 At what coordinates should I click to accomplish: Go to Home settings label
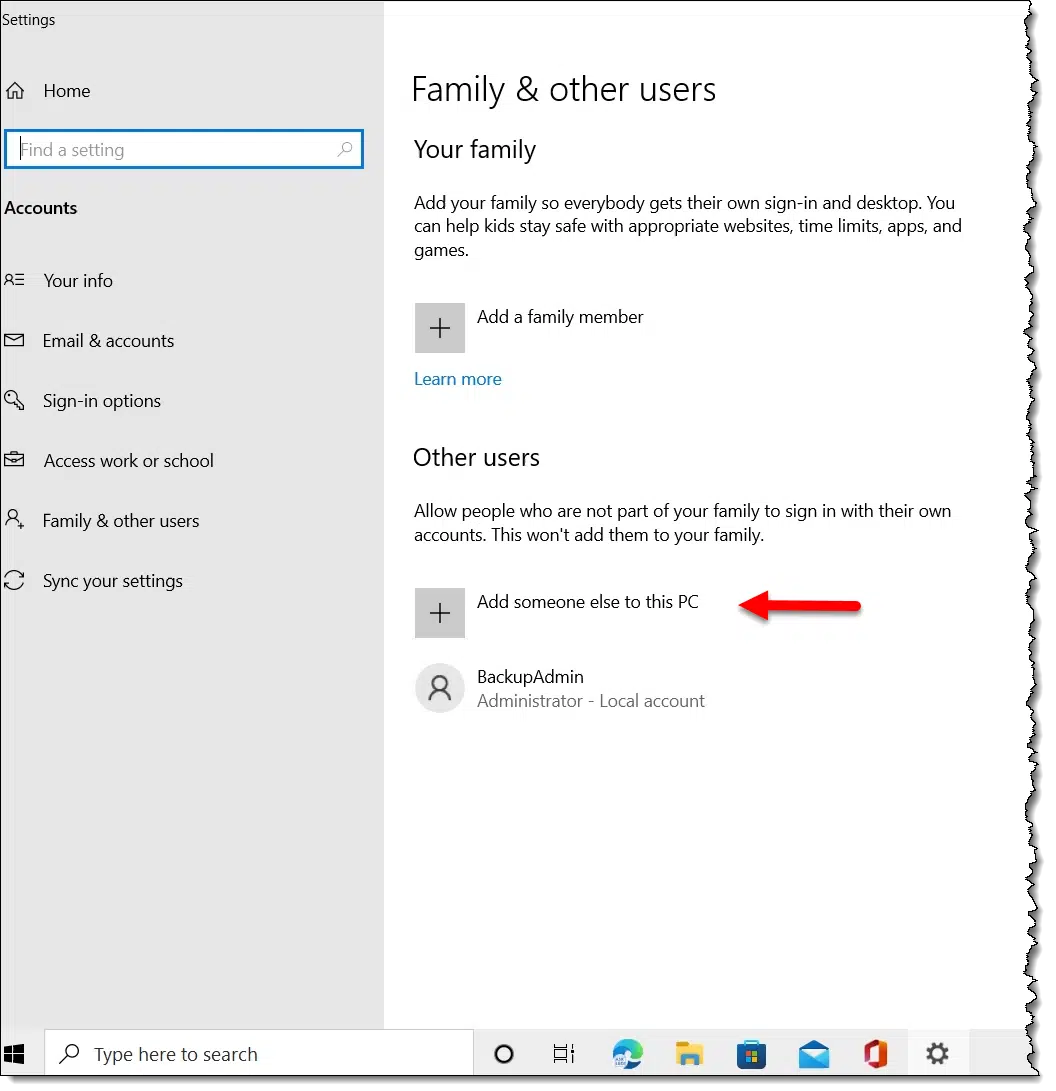click(x=67, y=91)
